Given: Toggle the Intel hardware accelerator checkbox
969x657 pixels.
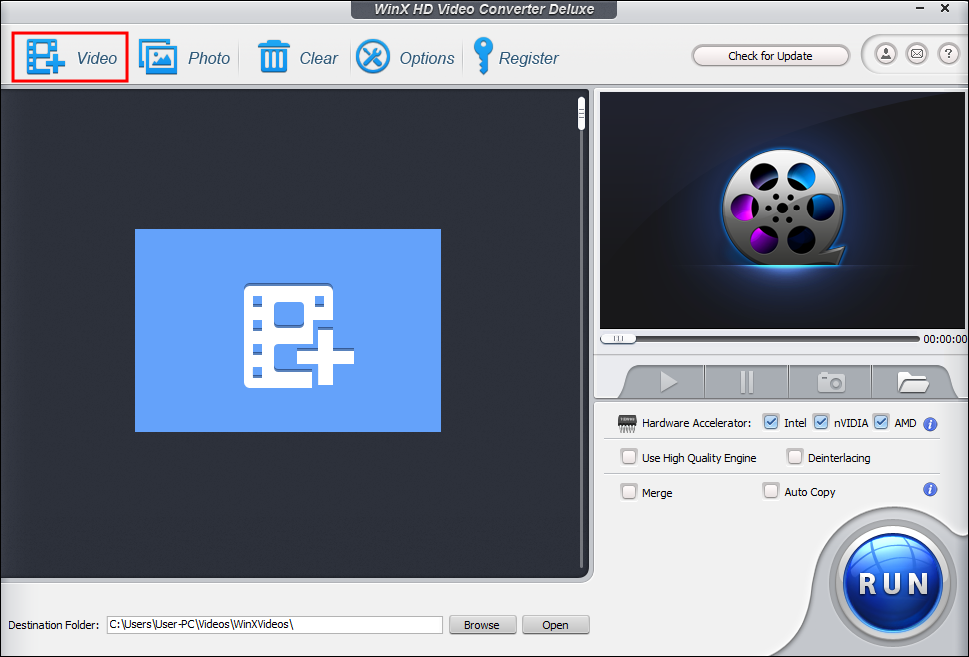Looking at the screenshot, I should point(771,422).
